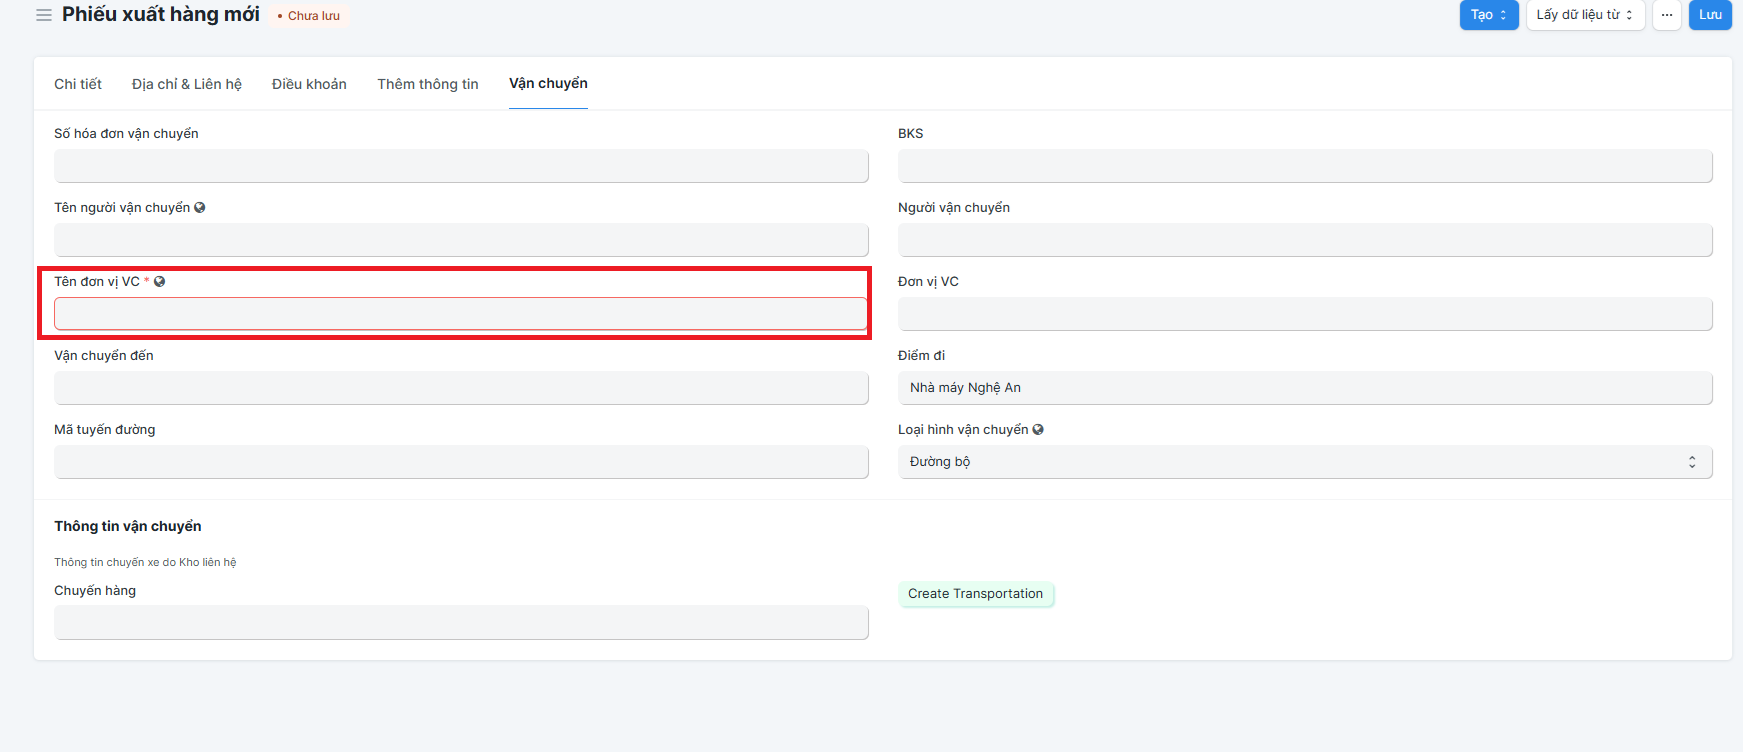Screen dimensions: 1743x752
Task: Click into the BKS input field
Action: pos(1304,166)
